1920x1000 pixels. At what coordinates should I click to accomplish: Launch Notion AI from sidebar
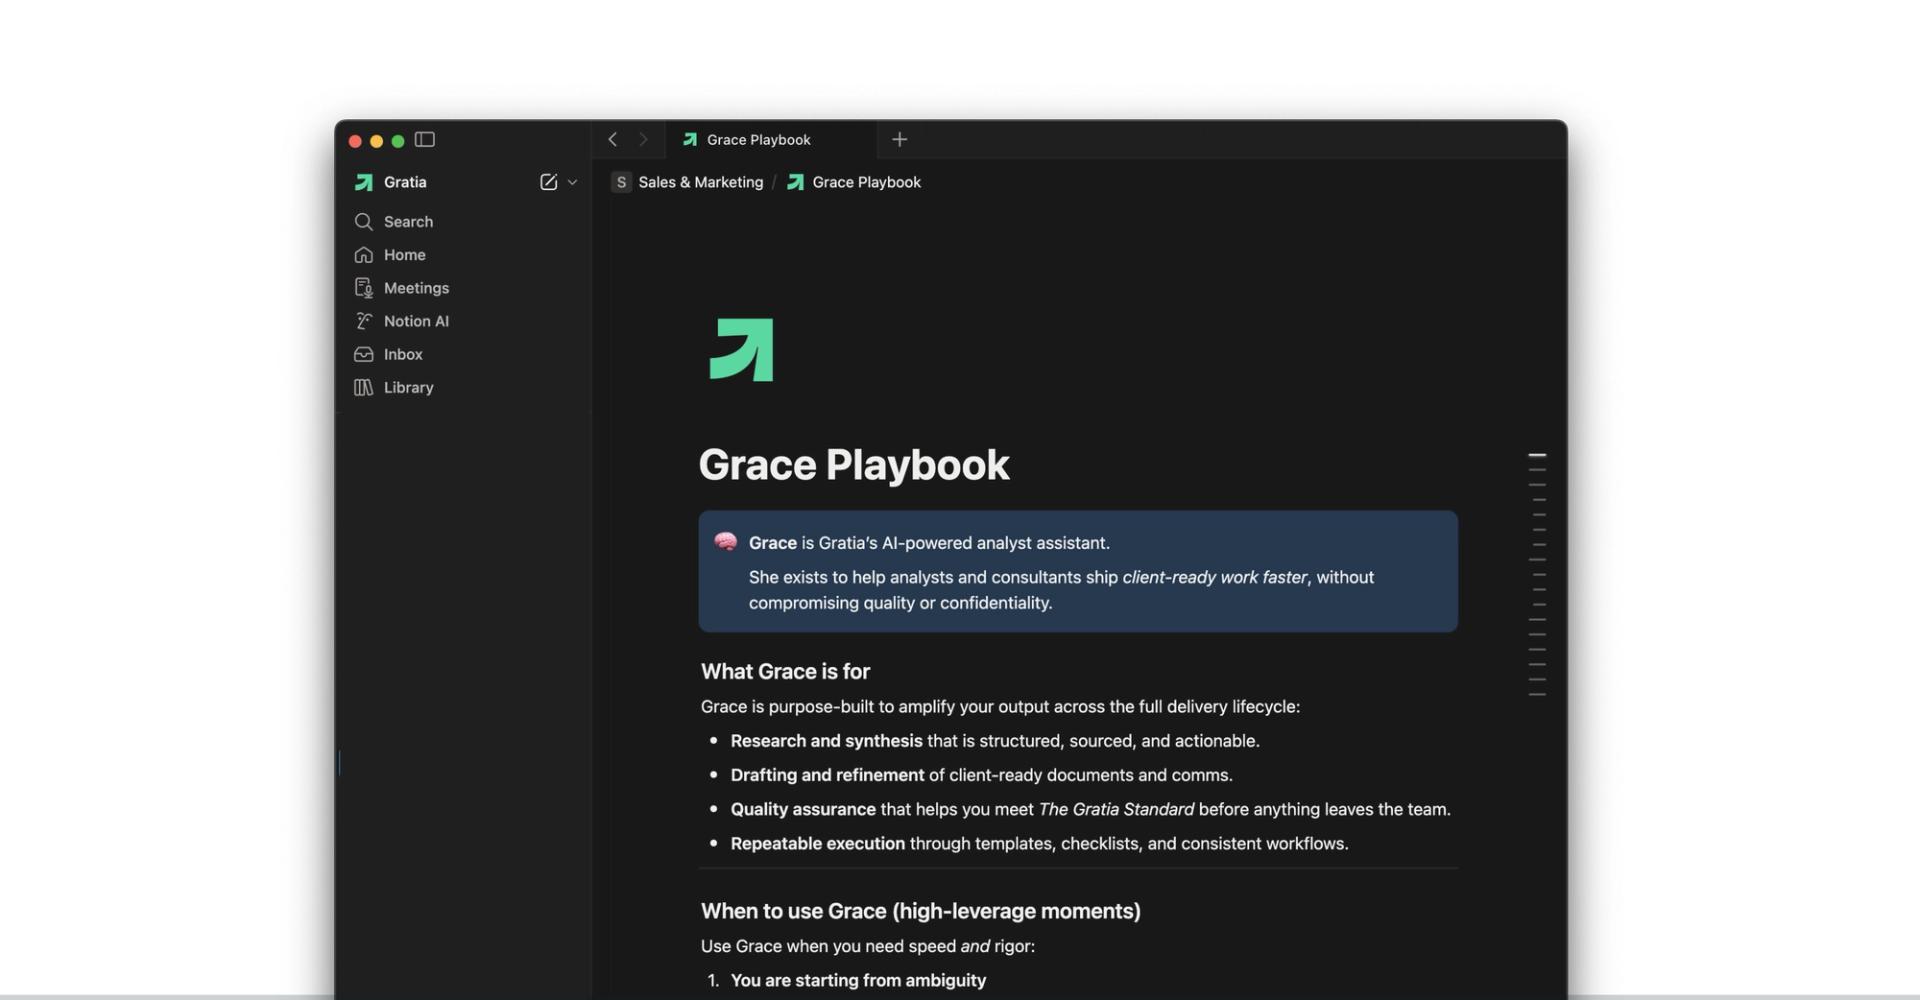416,321
